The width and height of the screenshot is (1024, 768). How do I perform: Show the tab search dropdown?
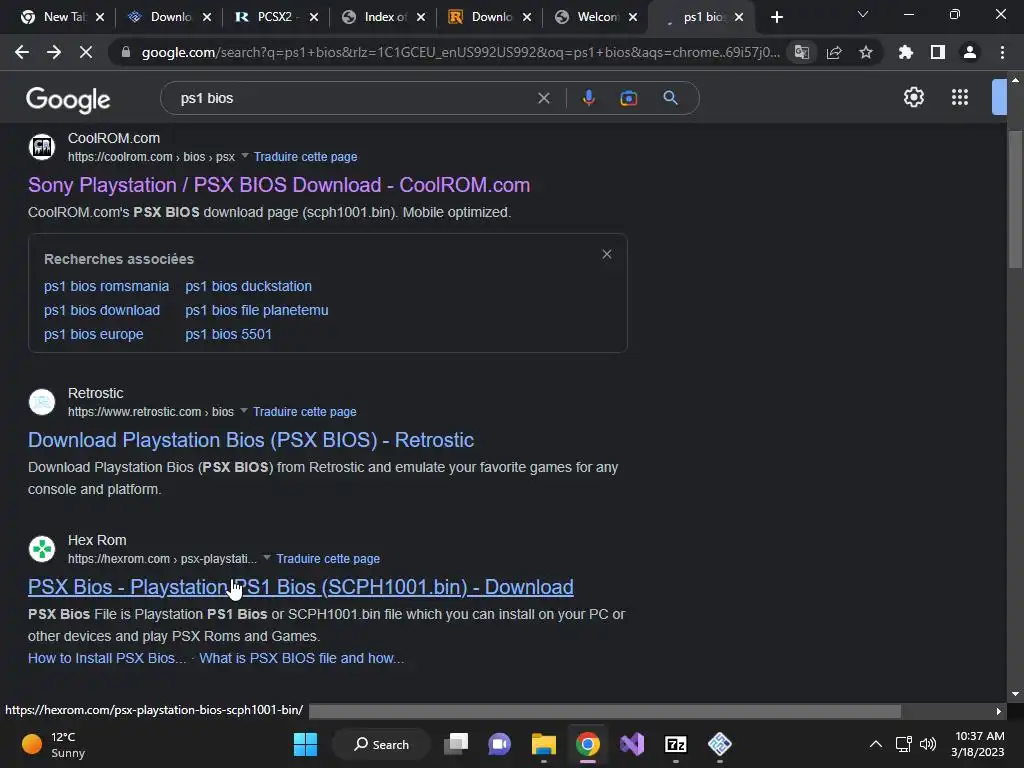863,14
